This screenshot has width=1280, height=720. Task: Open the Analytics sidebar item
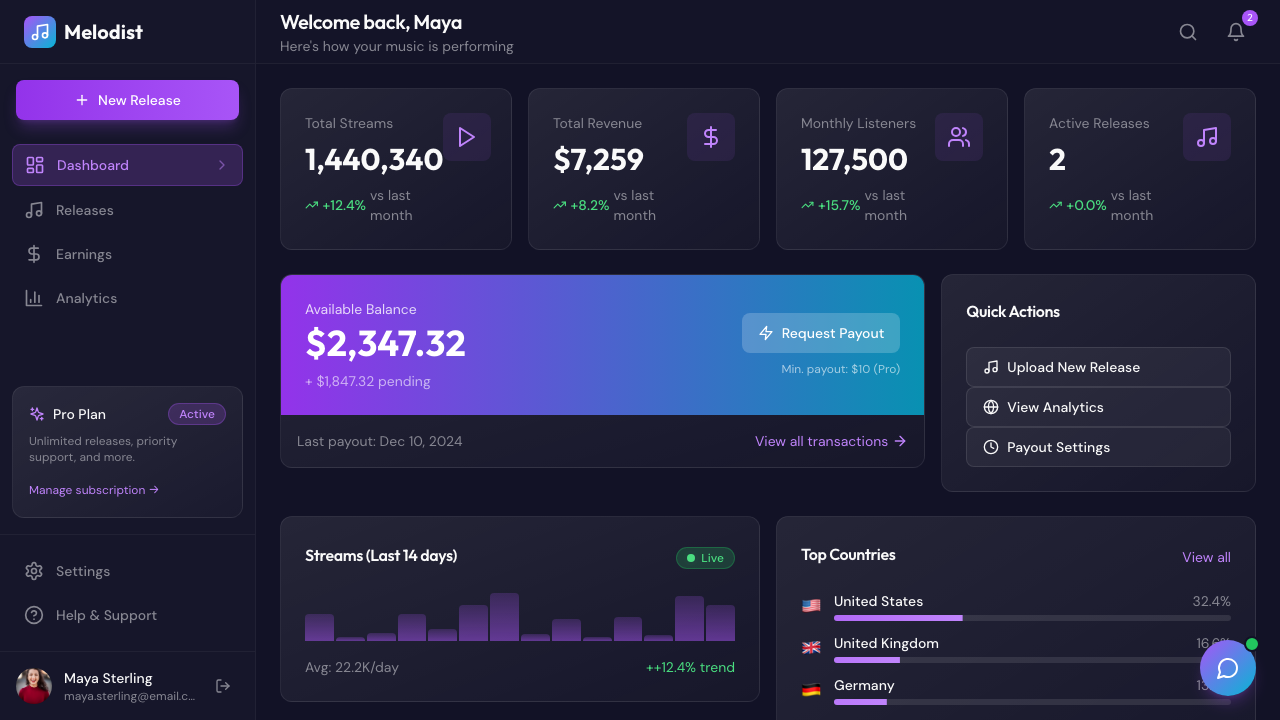point(86,298)
